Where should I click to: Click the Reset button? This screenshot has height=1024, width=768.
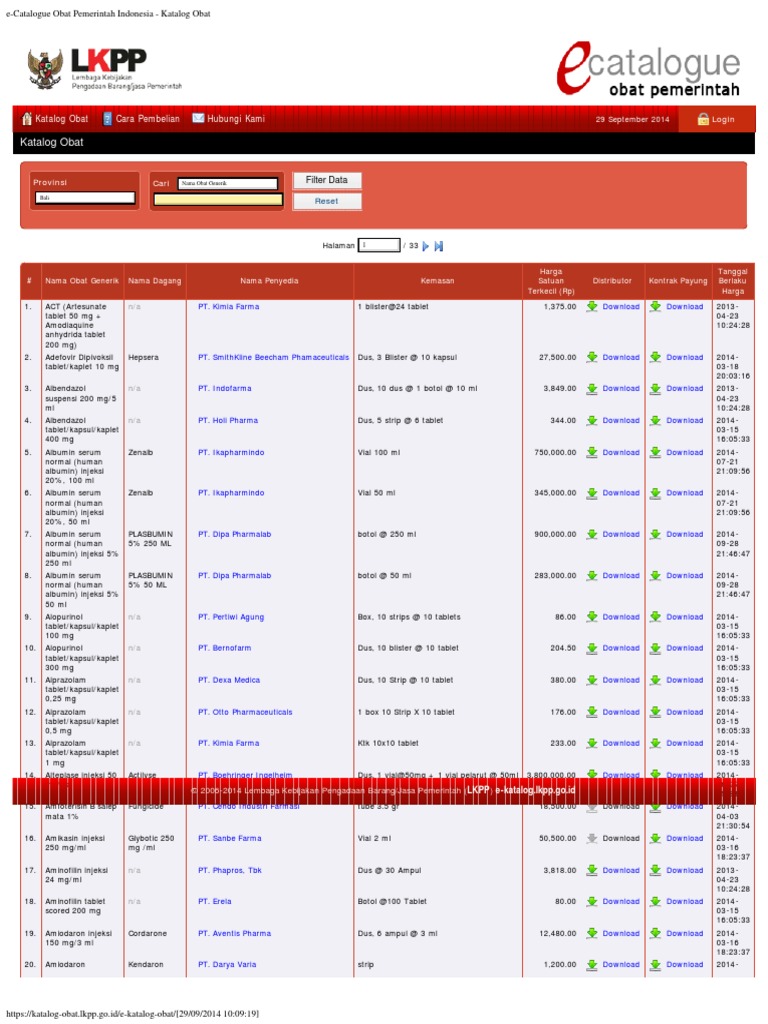tap(327, 201)
